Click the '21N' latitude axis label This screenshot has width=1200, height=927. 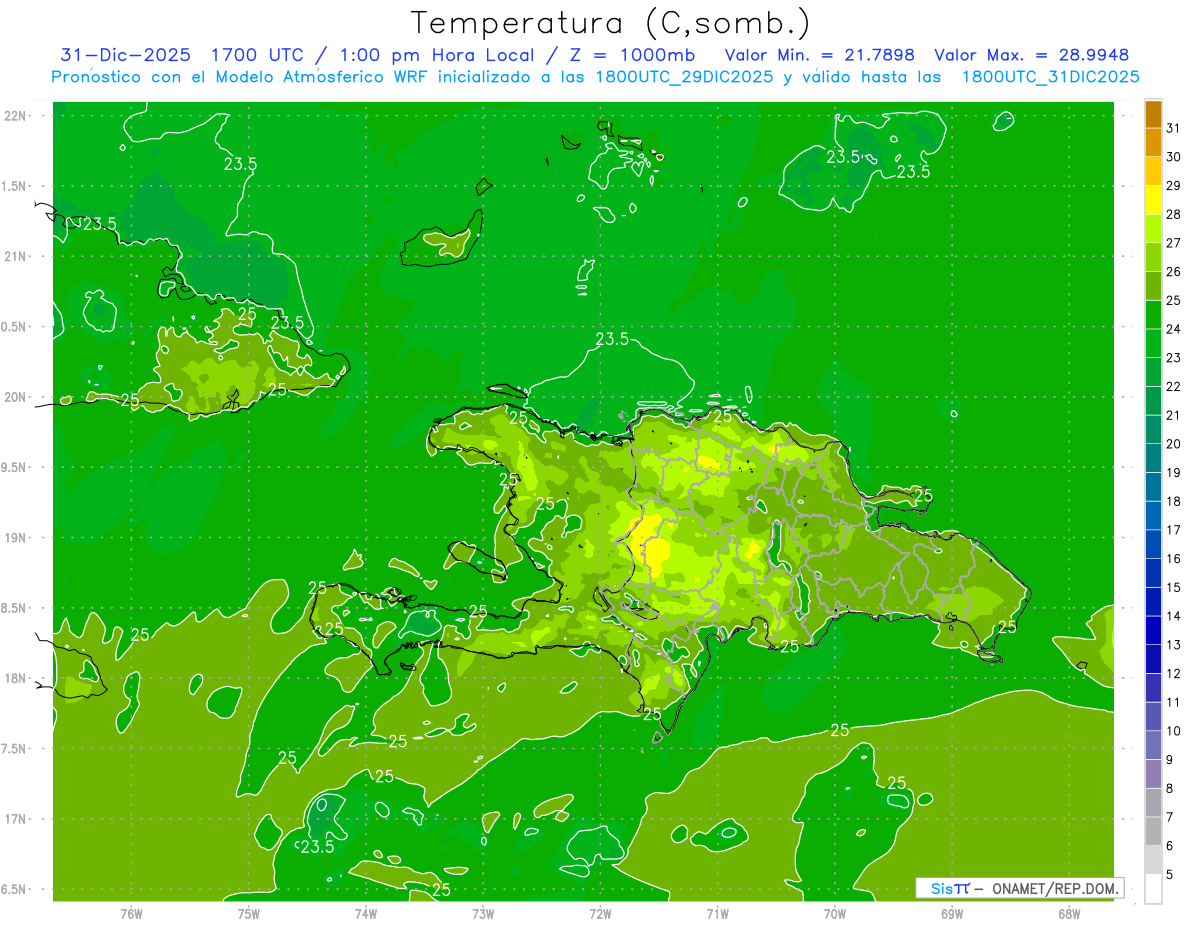click(15, 256)
